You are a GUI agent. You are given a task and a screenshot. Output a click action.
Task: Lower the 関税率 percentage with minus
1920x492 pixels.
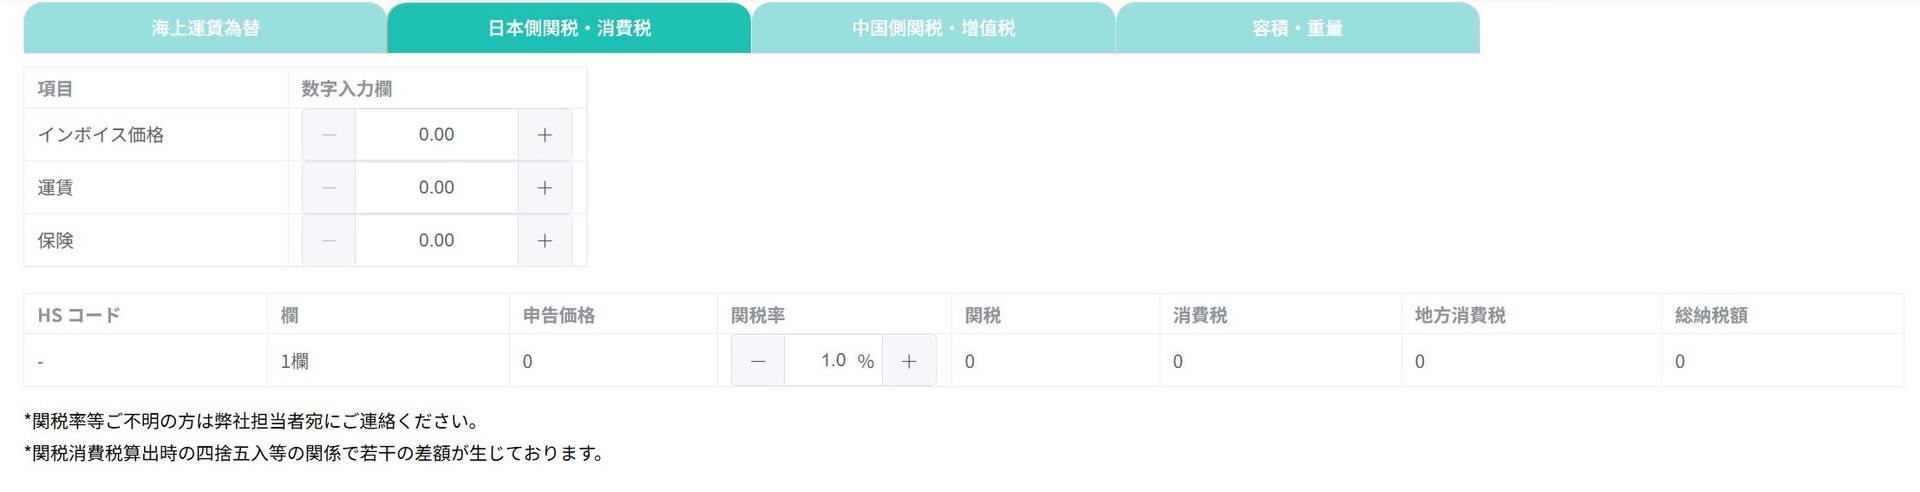coord(758,360)
